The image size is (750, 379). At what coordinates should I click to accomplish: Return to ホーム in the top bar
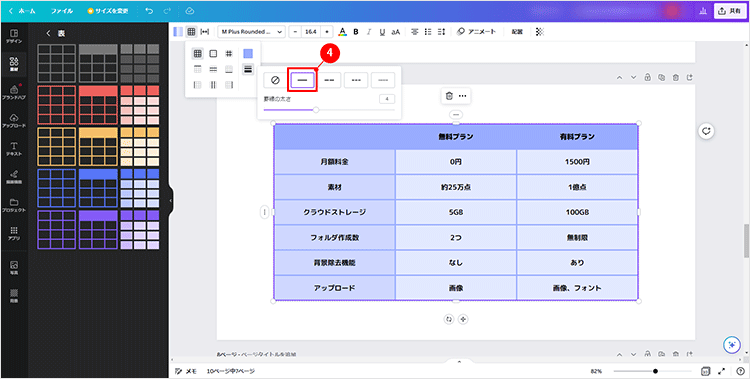[21, 11]
